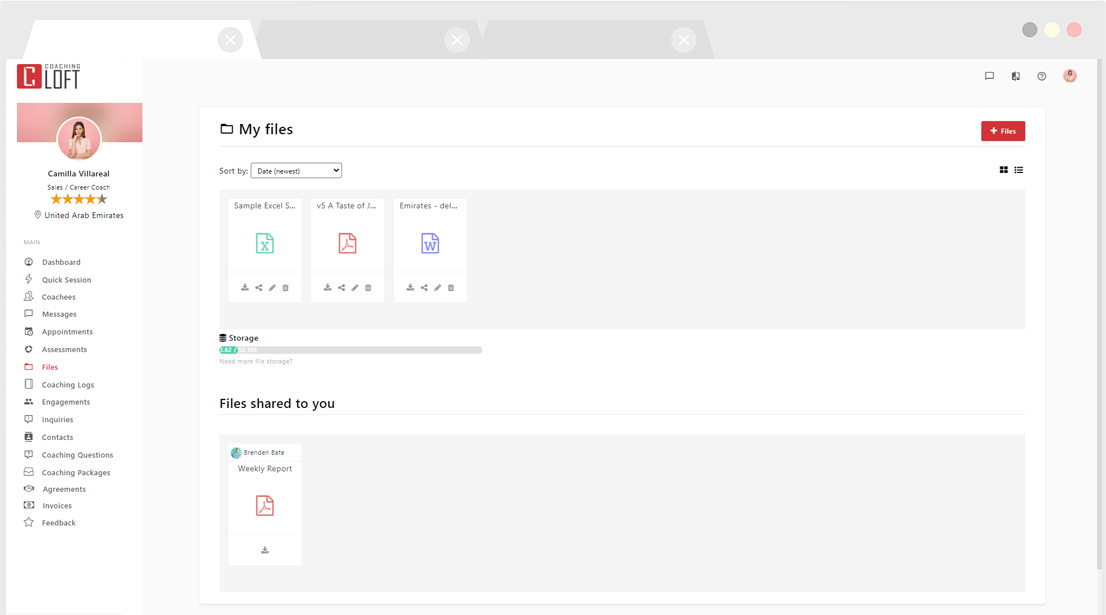Go to Dashboard in sidebar
The width and height of the screenshot is (1106, 615).
[61, 262]
